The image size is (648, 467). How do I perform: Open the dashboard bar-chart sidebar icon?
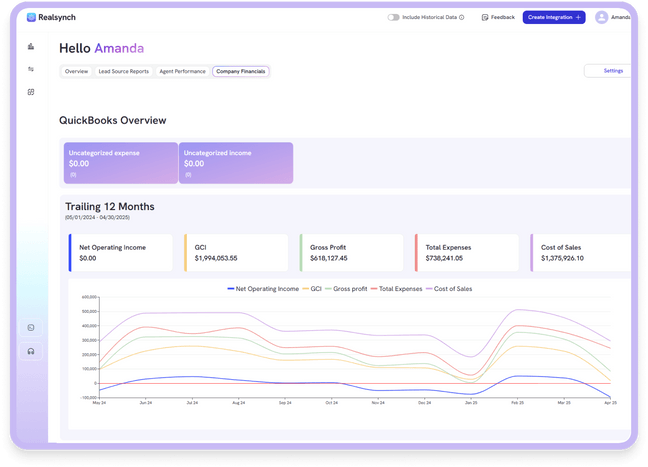31,47
